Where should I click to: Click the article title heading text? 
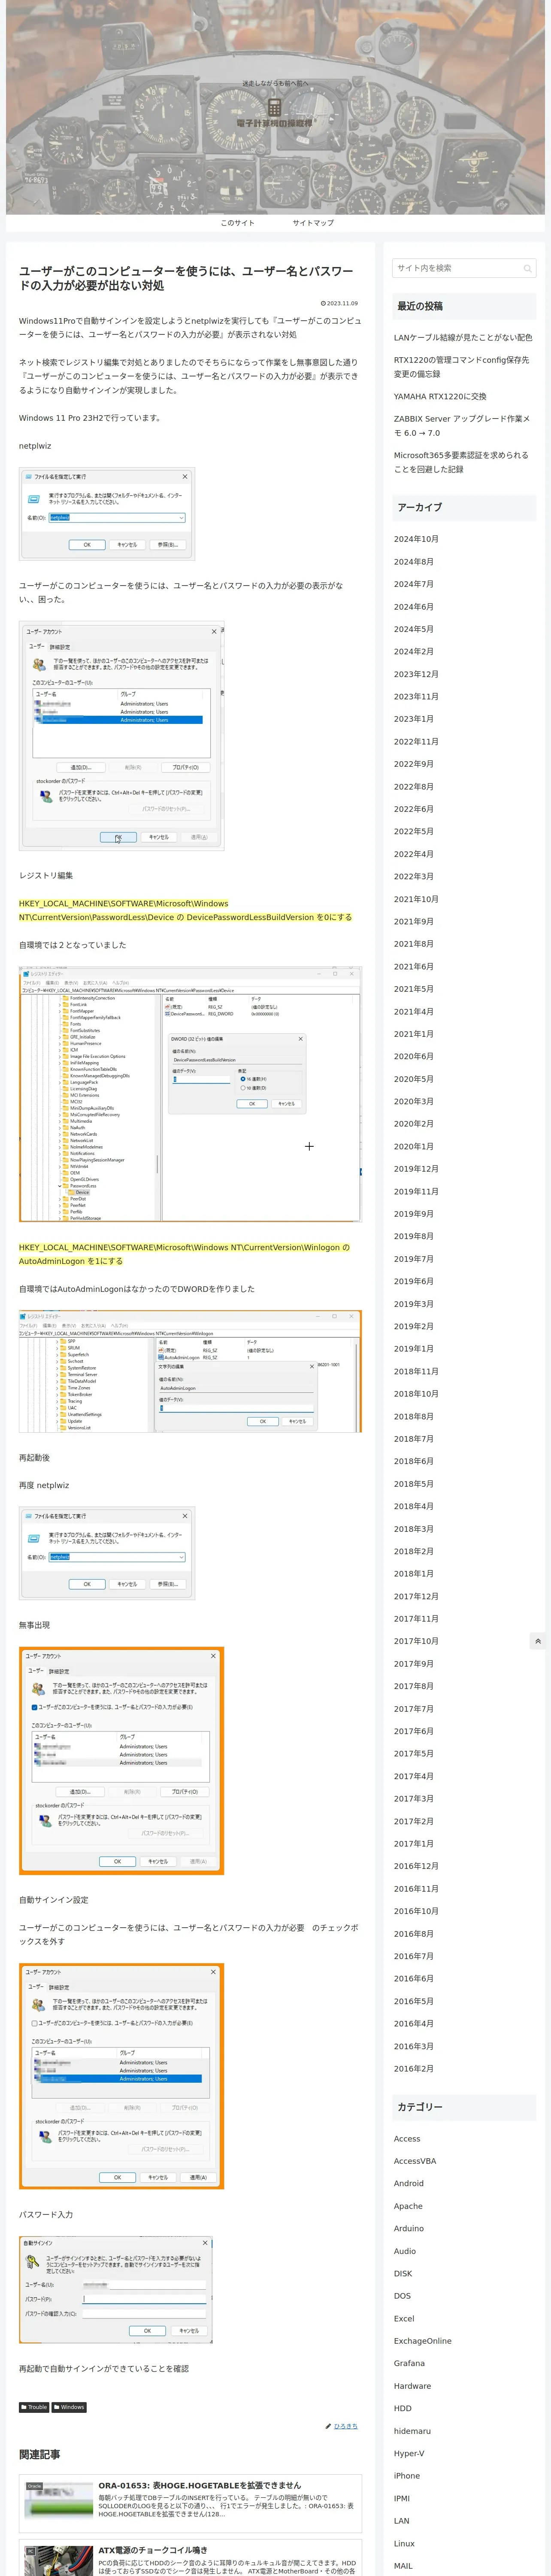click(x=186, y=278)
